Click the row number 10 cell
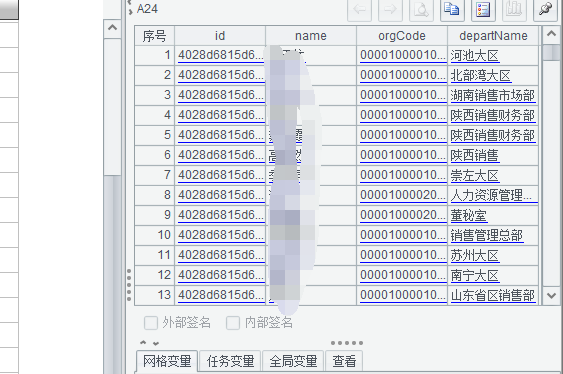Image resolution: width=563 pixels, height=374 pixels. coord(155,235)
